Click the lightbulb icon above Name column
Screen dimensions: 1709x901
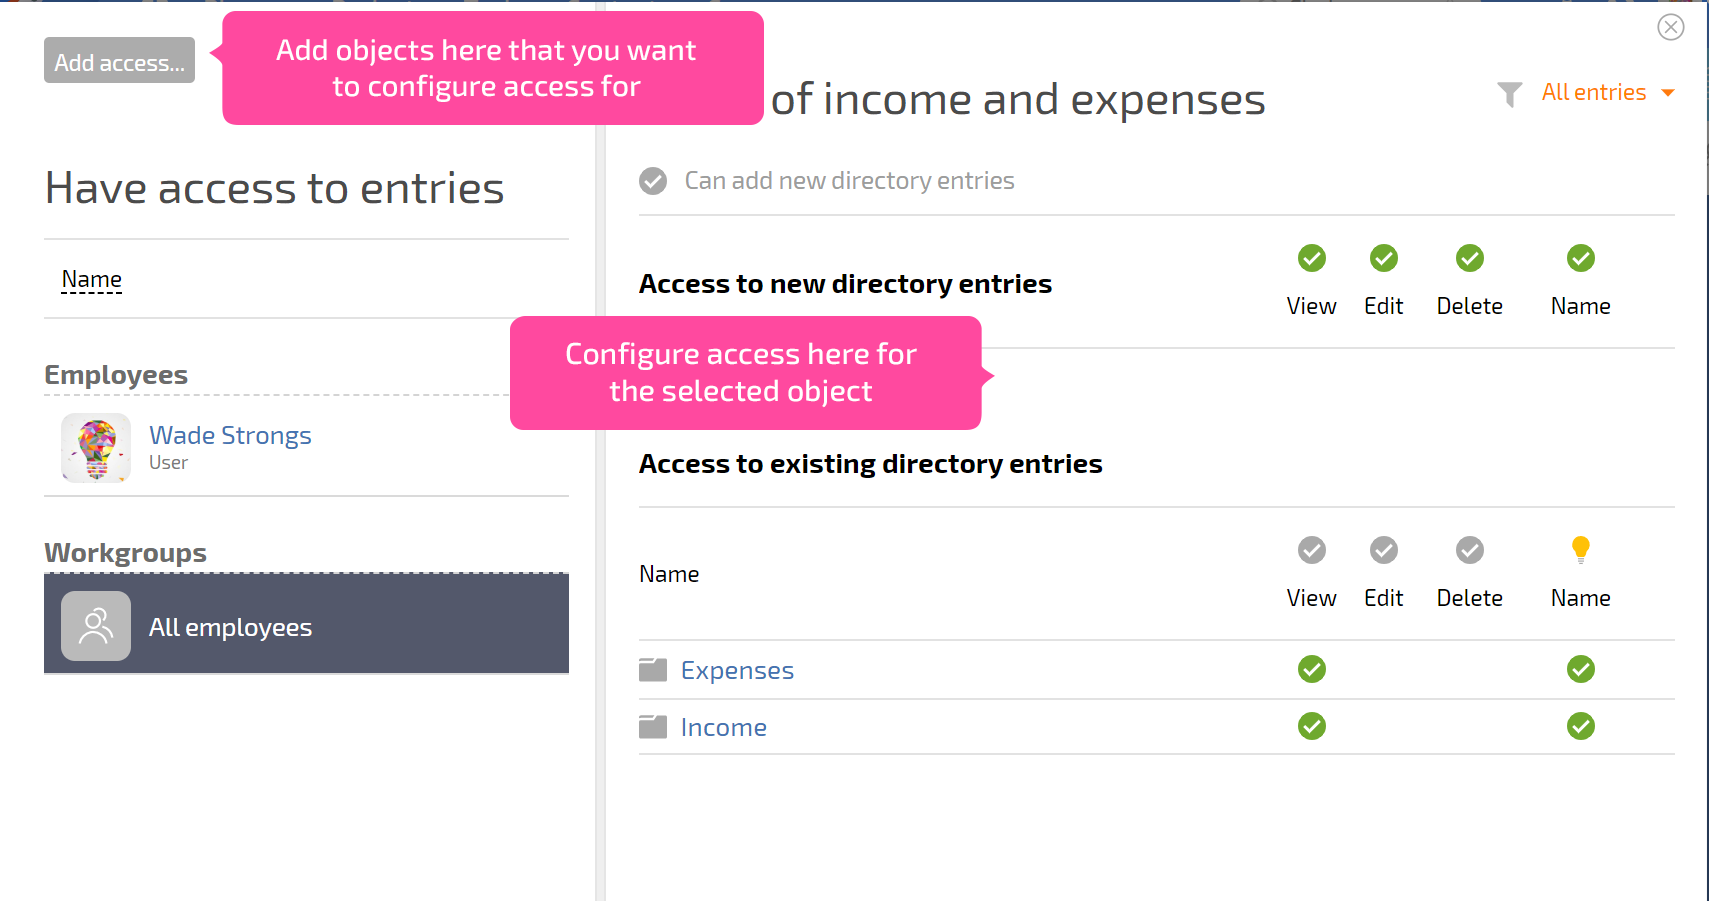coord(1580,549)
